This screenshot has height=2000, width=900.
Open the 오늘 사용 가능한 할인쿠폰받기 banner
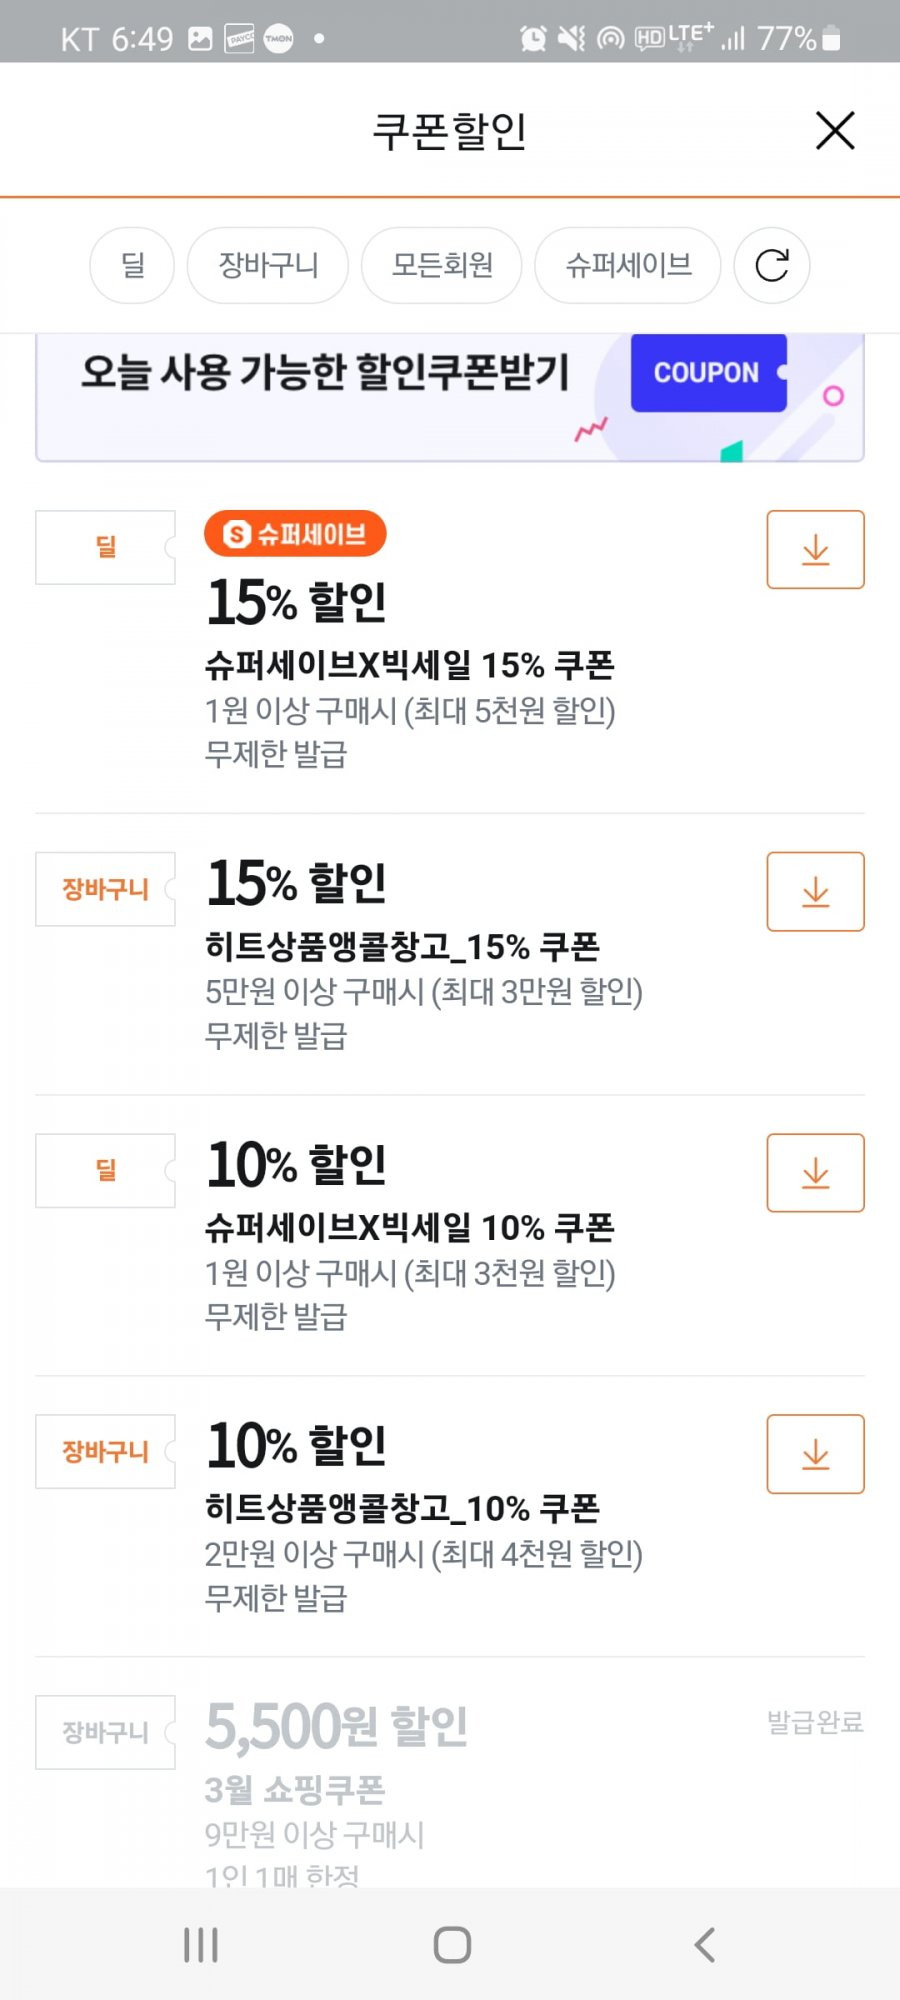[450, 397]
